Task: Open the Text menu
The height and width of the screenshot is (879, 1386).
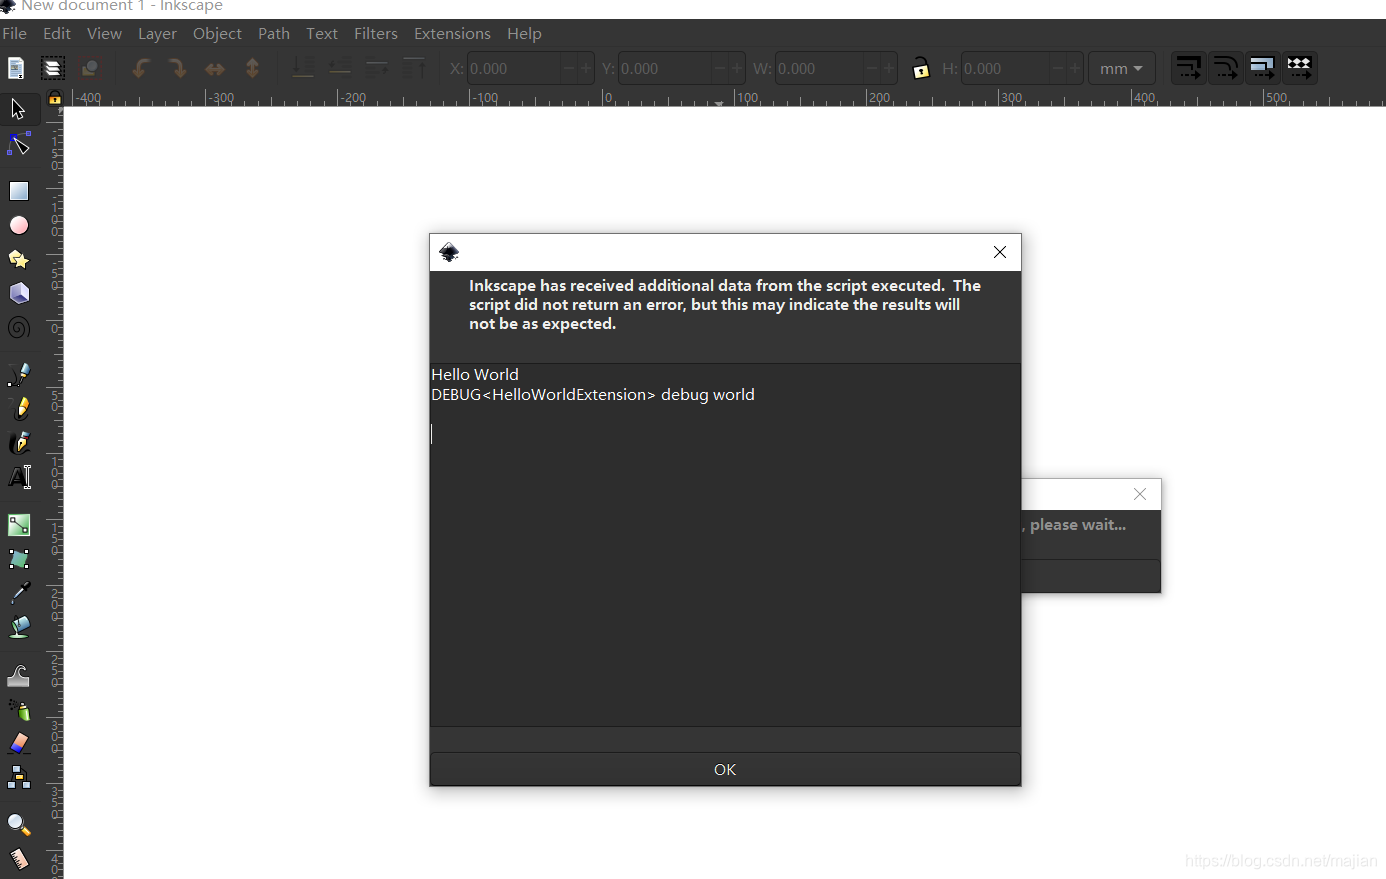Action: click(322, 33)
